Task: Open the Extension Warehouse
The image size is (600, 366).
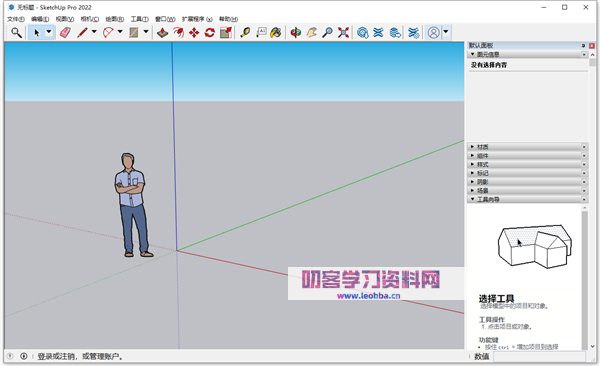Action: pos(378,33)
